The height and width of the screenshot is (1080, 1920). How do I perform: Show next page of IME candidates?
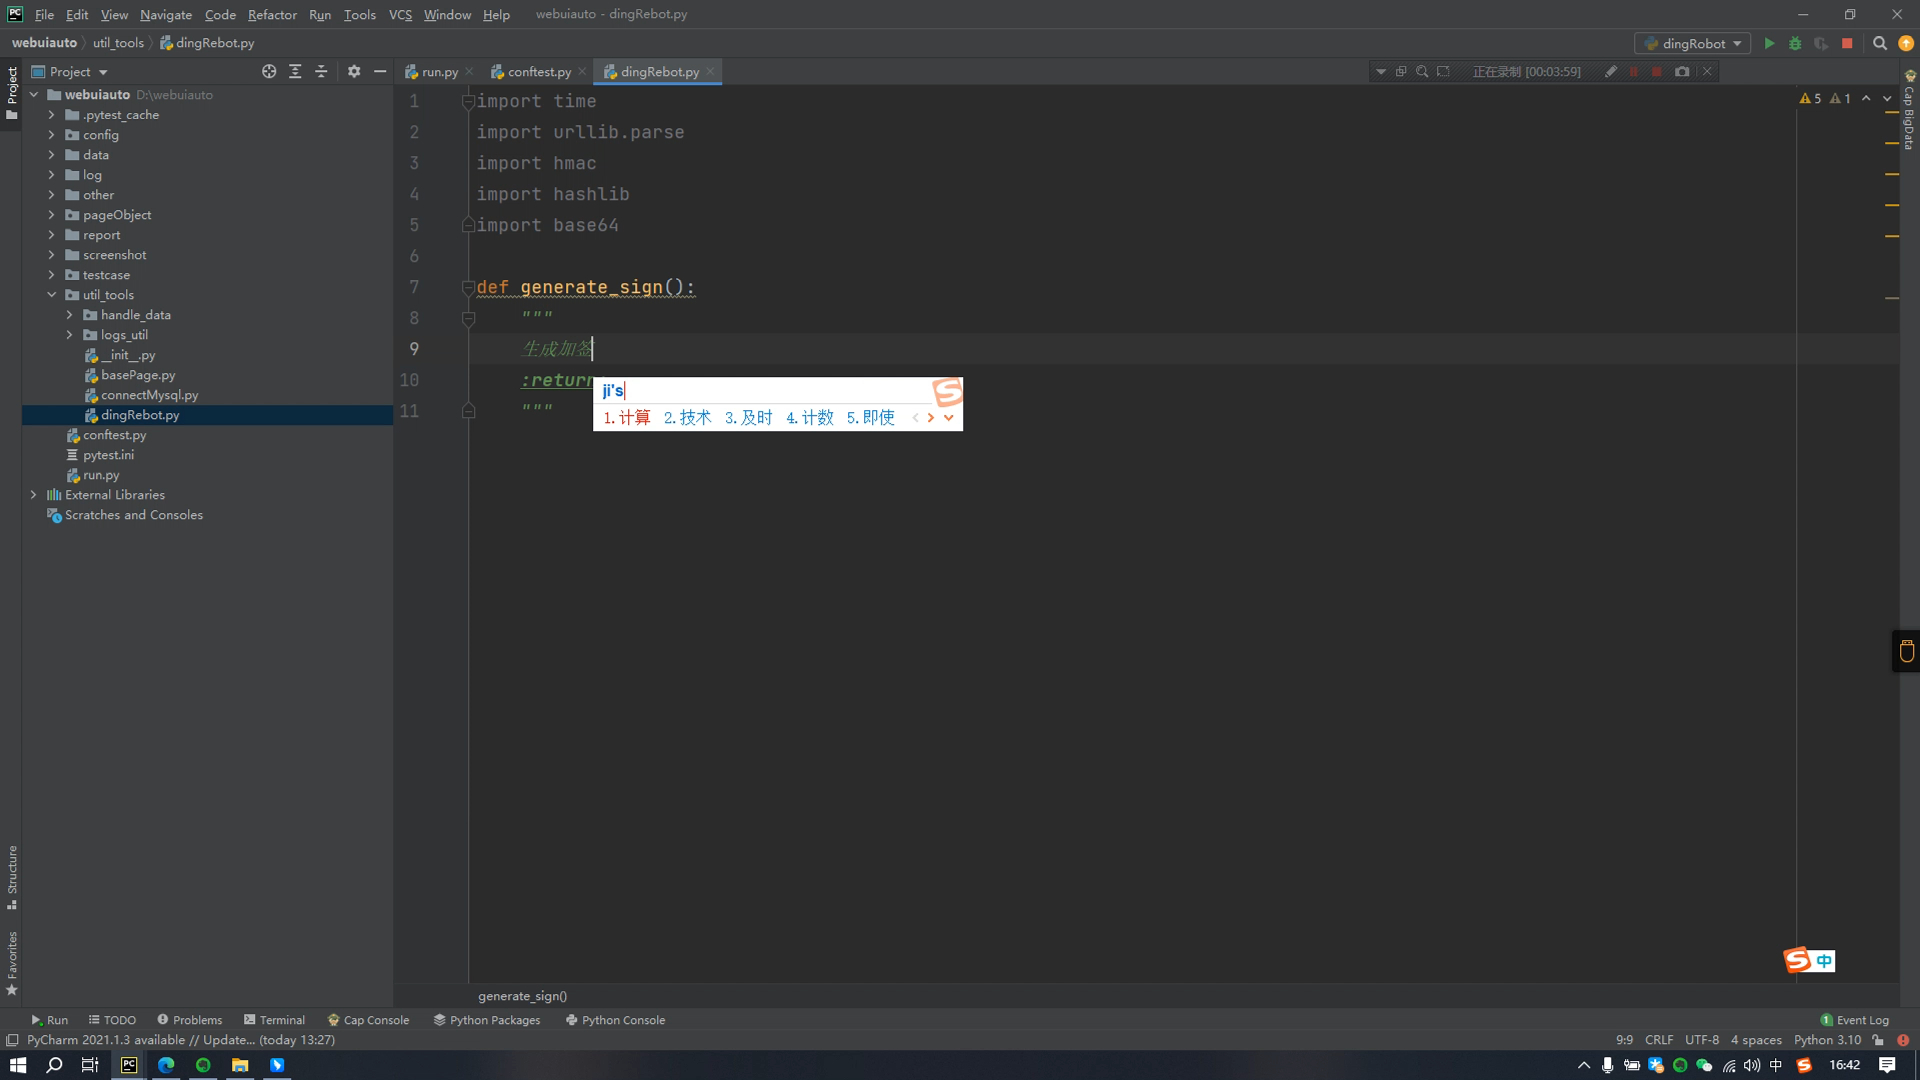pyautogui.click(x=930, y=418)
